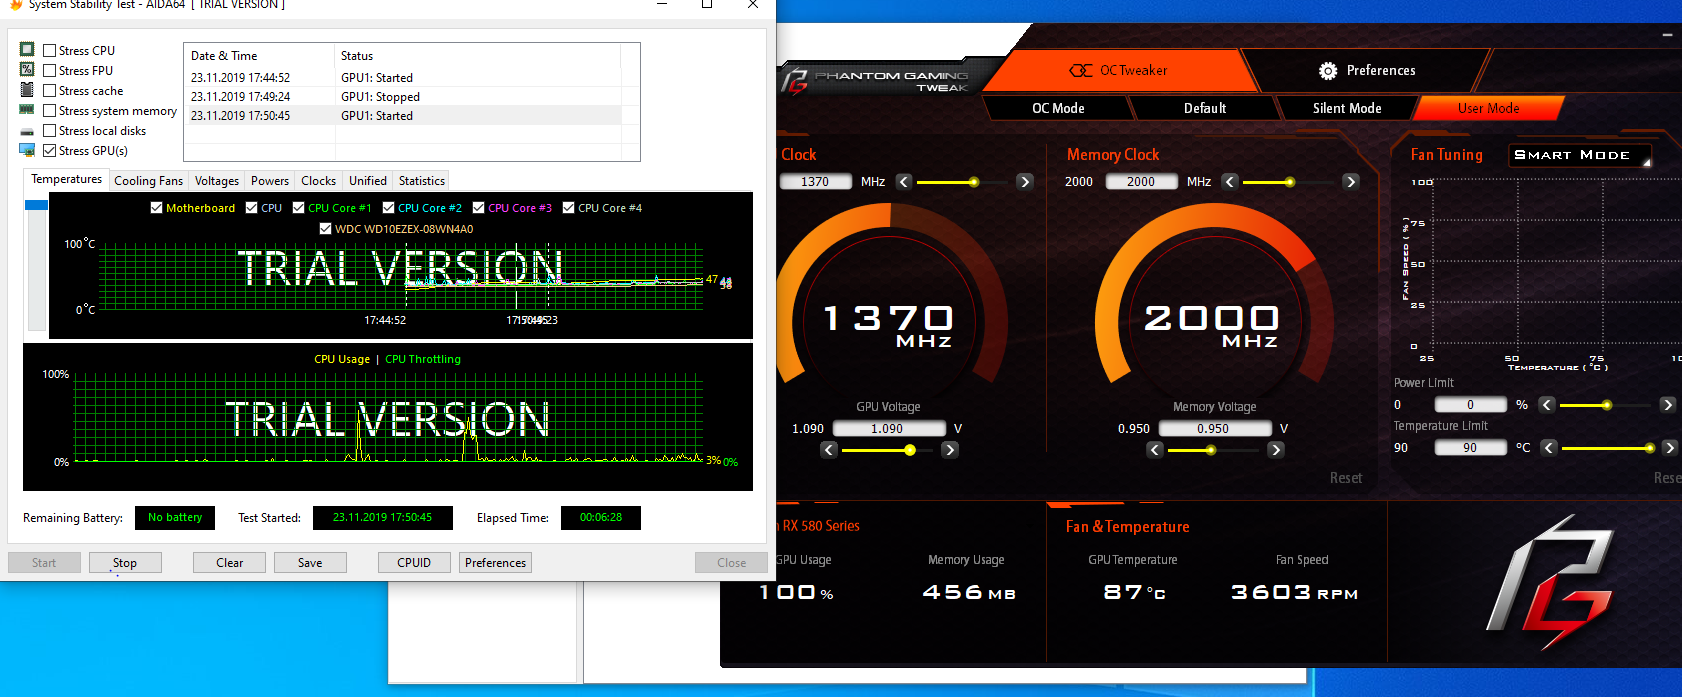Open the Statistics tab
This screenshot has width=1682, height=697.
[422, 181]
